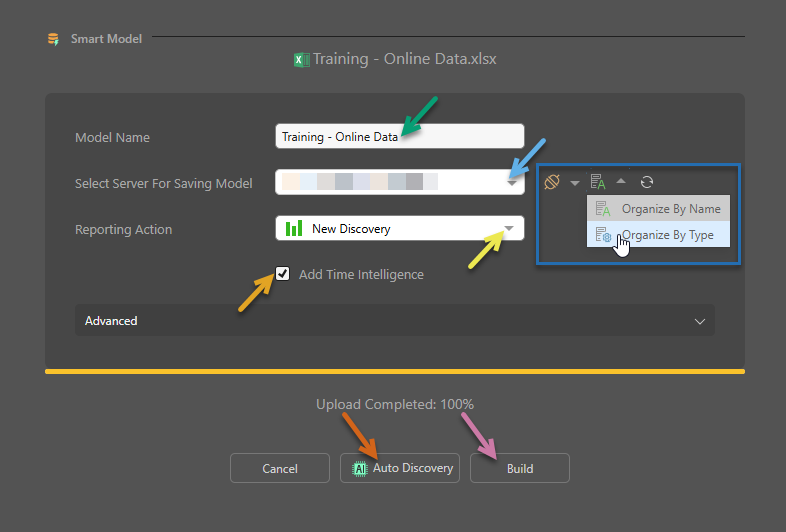Open the Reporting Action dropdown arrow

coord(509,229)
